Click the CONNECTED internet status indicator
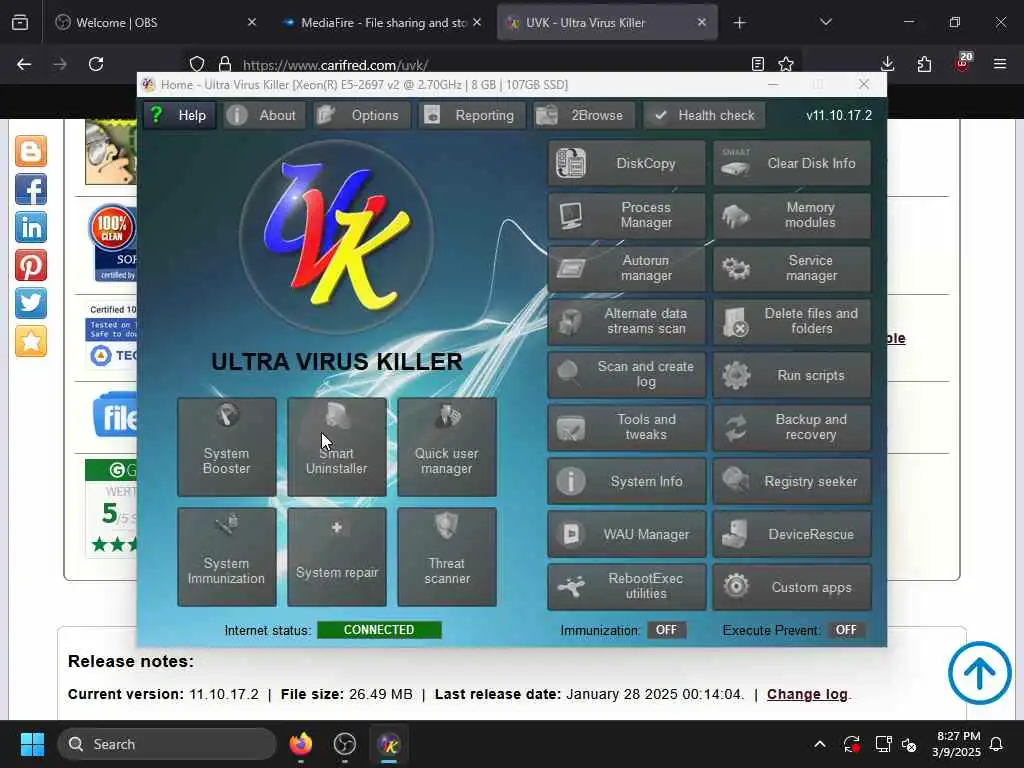The image size is (1024, 768). pyautogui.click(x=379, y=630)
